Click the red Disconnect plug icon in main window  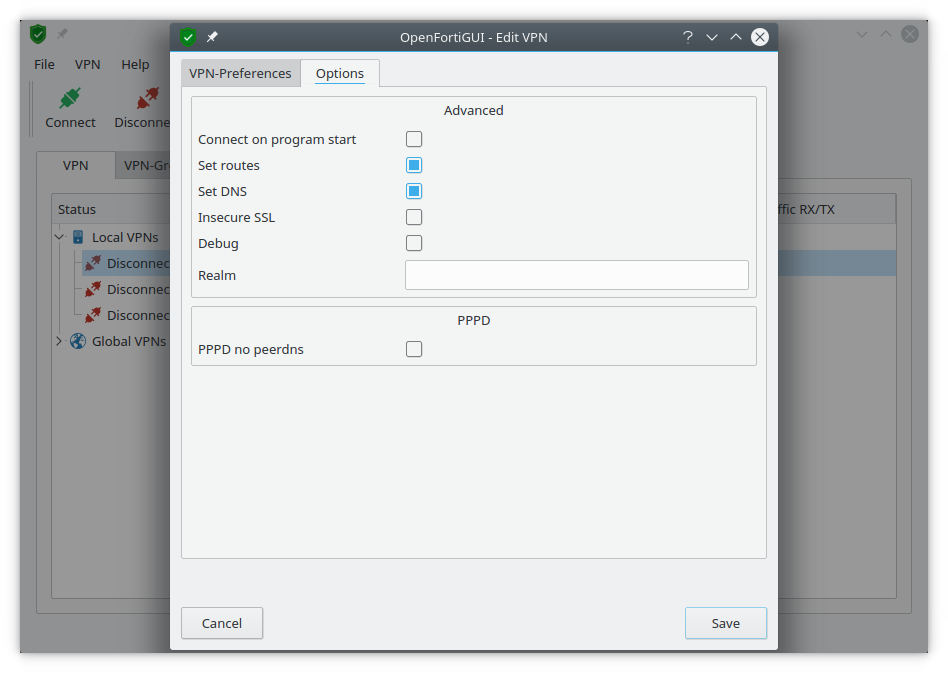[x=148, y=98]
